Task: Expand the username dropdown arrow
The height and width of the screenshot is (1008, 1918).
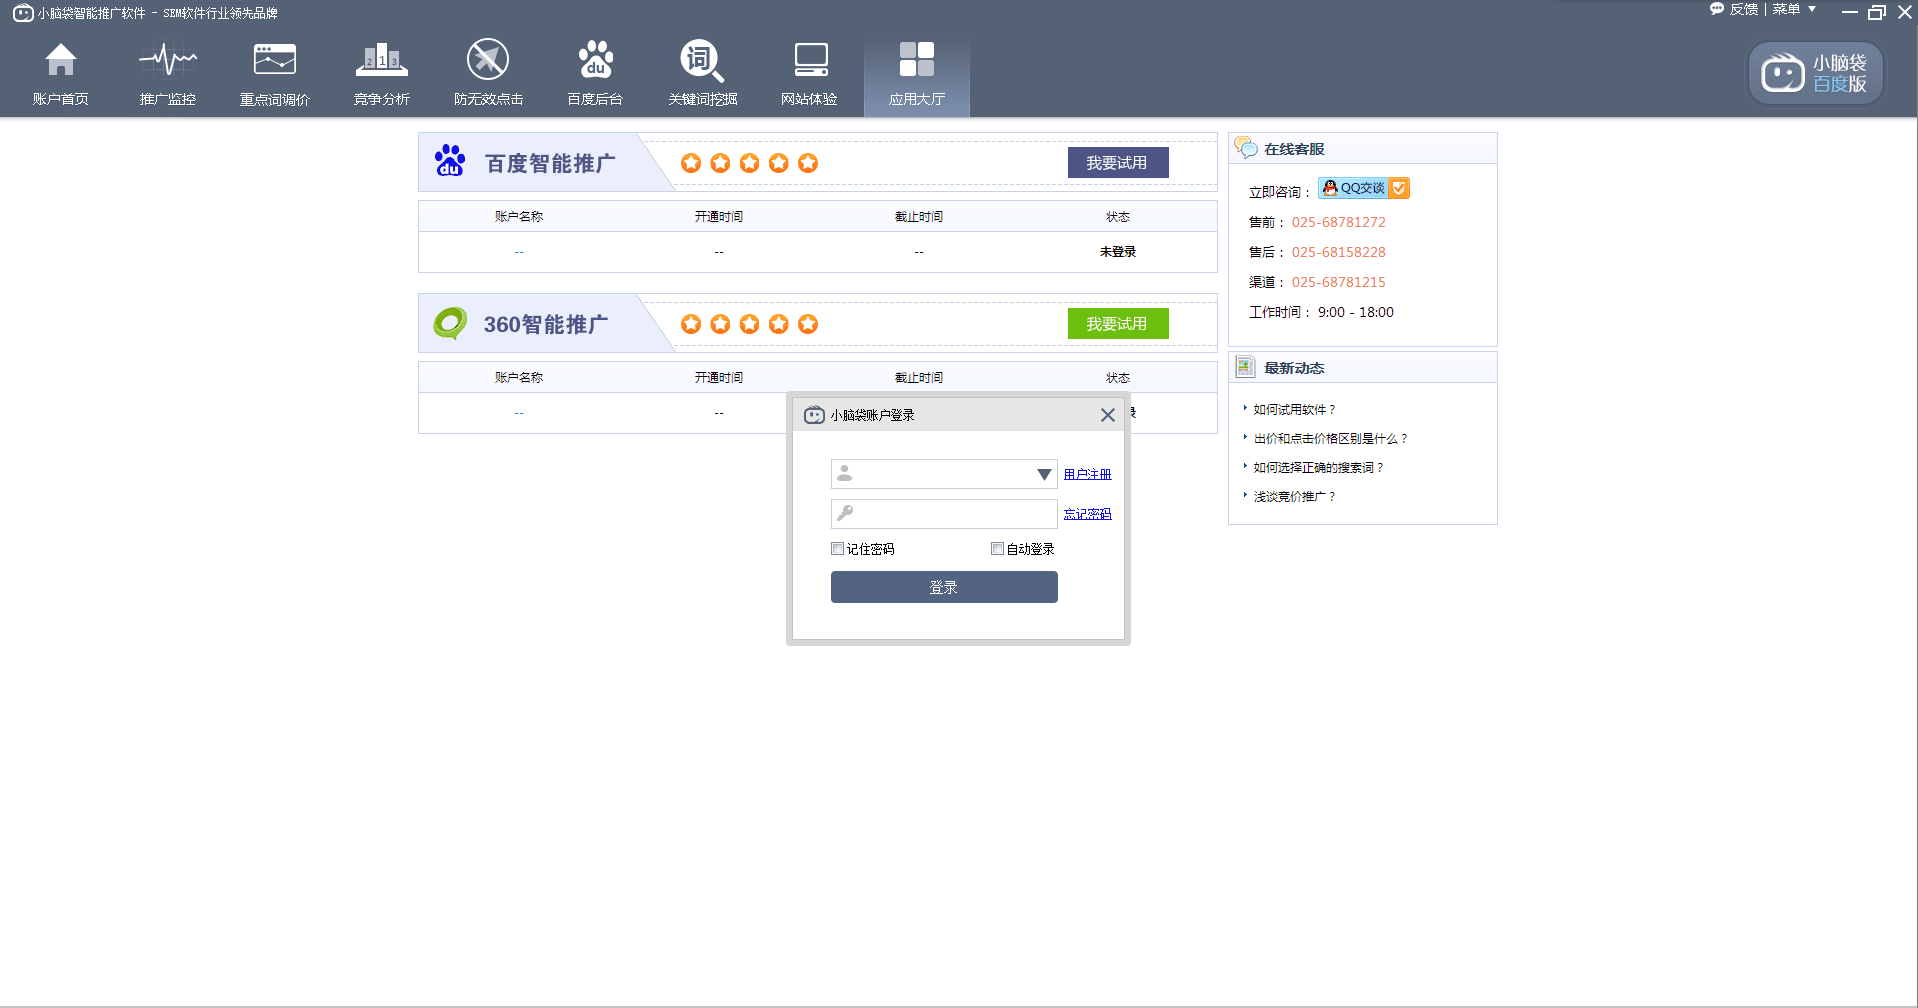Action: (x=1044, y=474)
